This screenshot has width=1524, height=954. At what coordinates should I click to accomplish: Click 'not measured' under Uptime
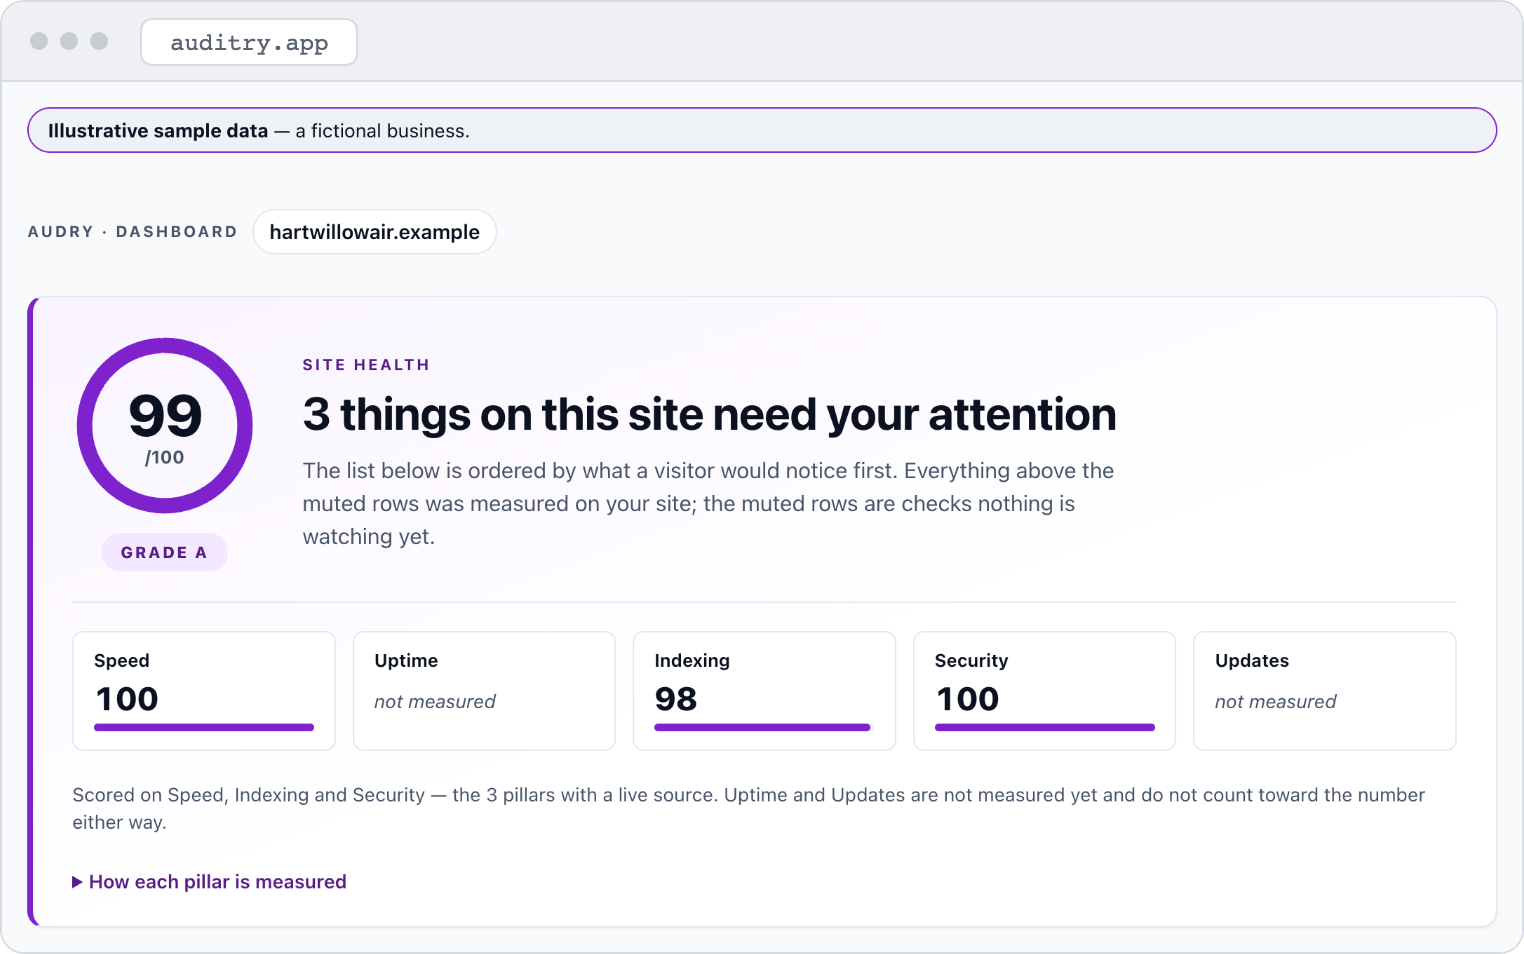pyautogui.click(x=435, y=702)
